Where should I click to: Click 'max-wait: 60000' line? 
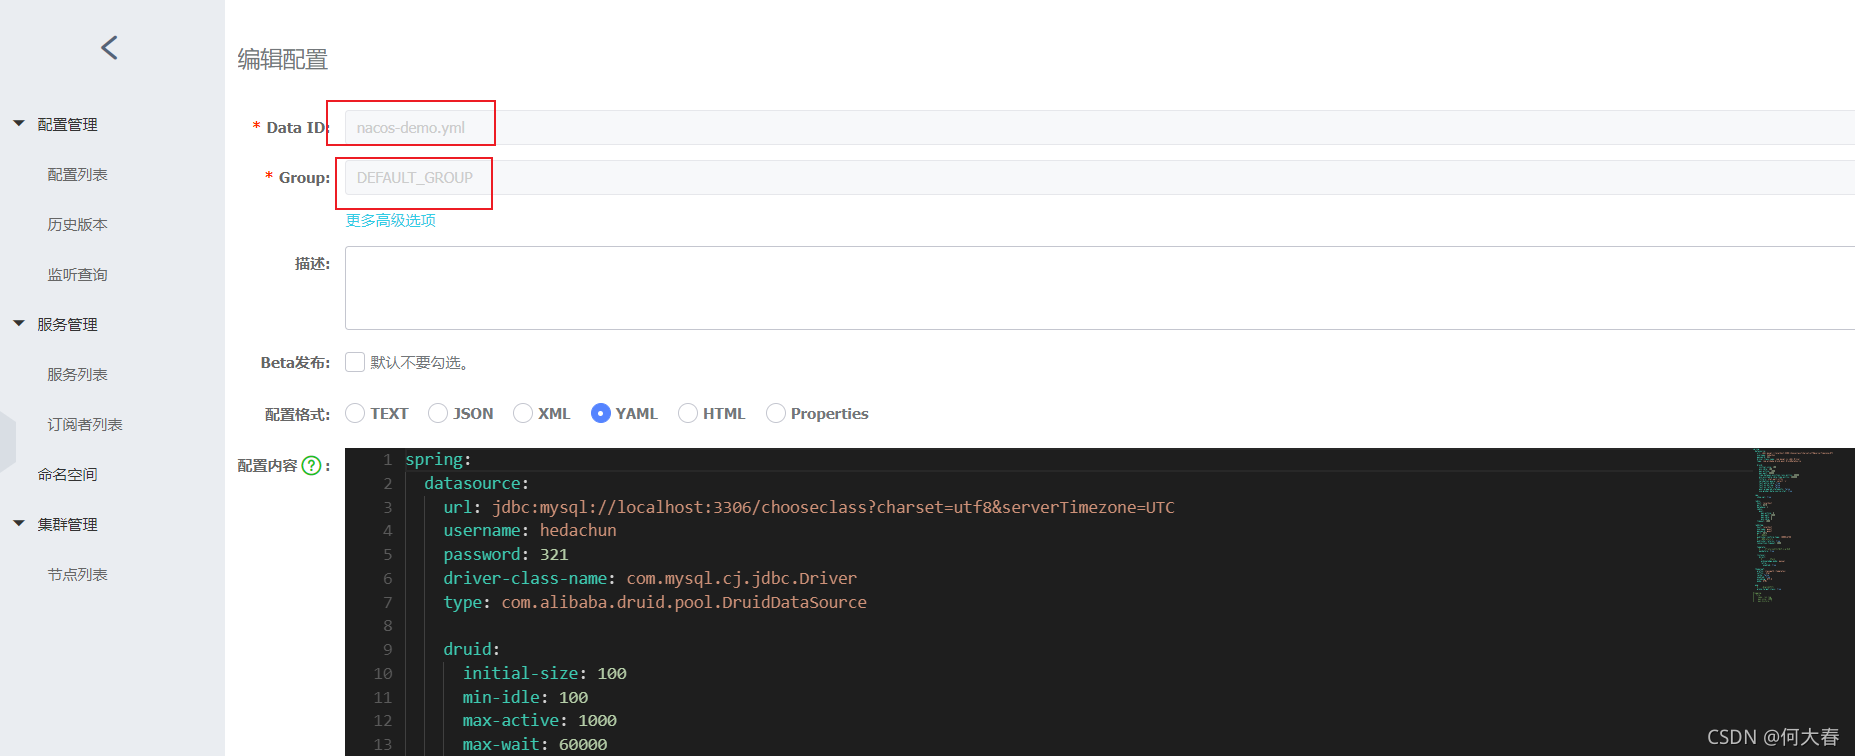coord(535,744)
